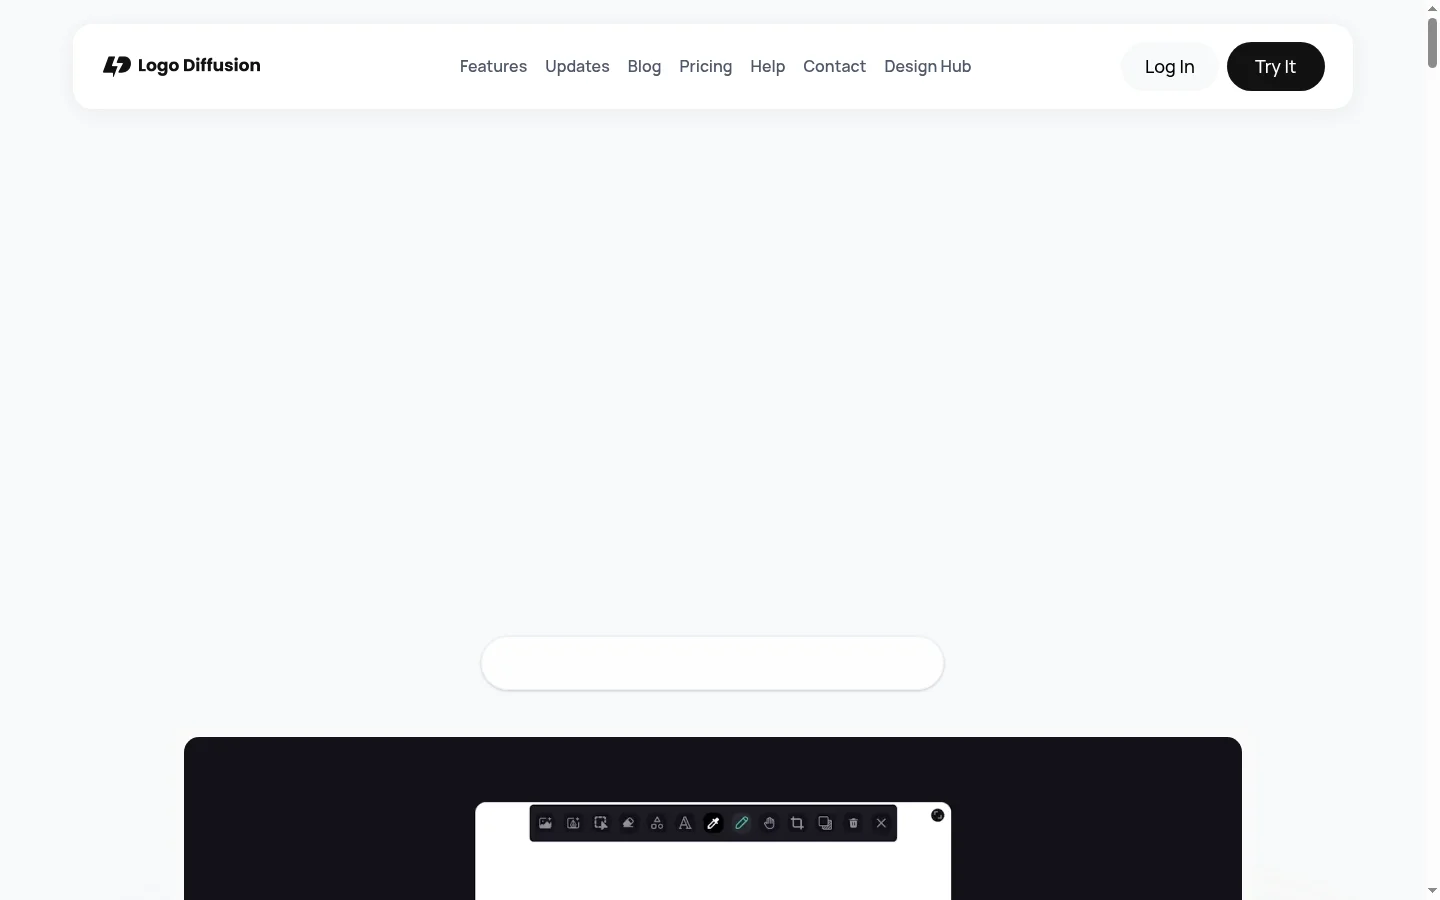Select the Crop tool
The width and height of the screenshot is (1440, 900).
click(797, 823)
